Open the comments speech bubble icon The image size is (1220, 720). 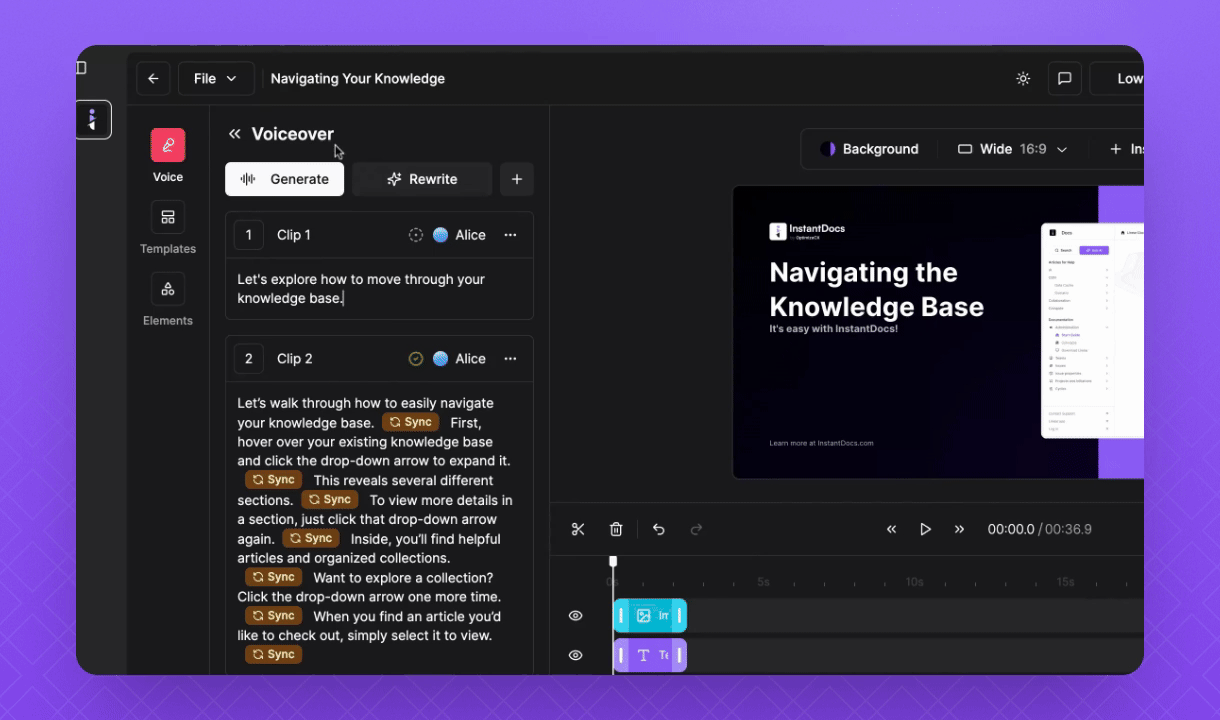pyautogui.click(x=1064, y=79)
